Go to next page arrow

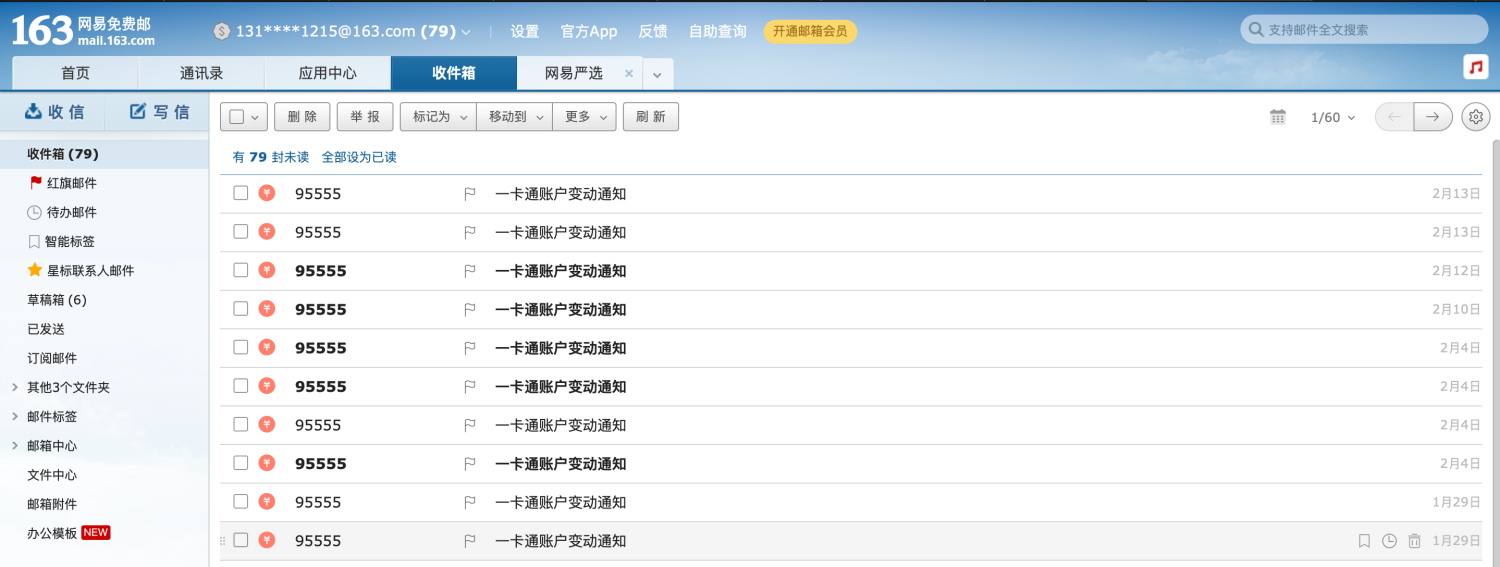pos(1433,117)
